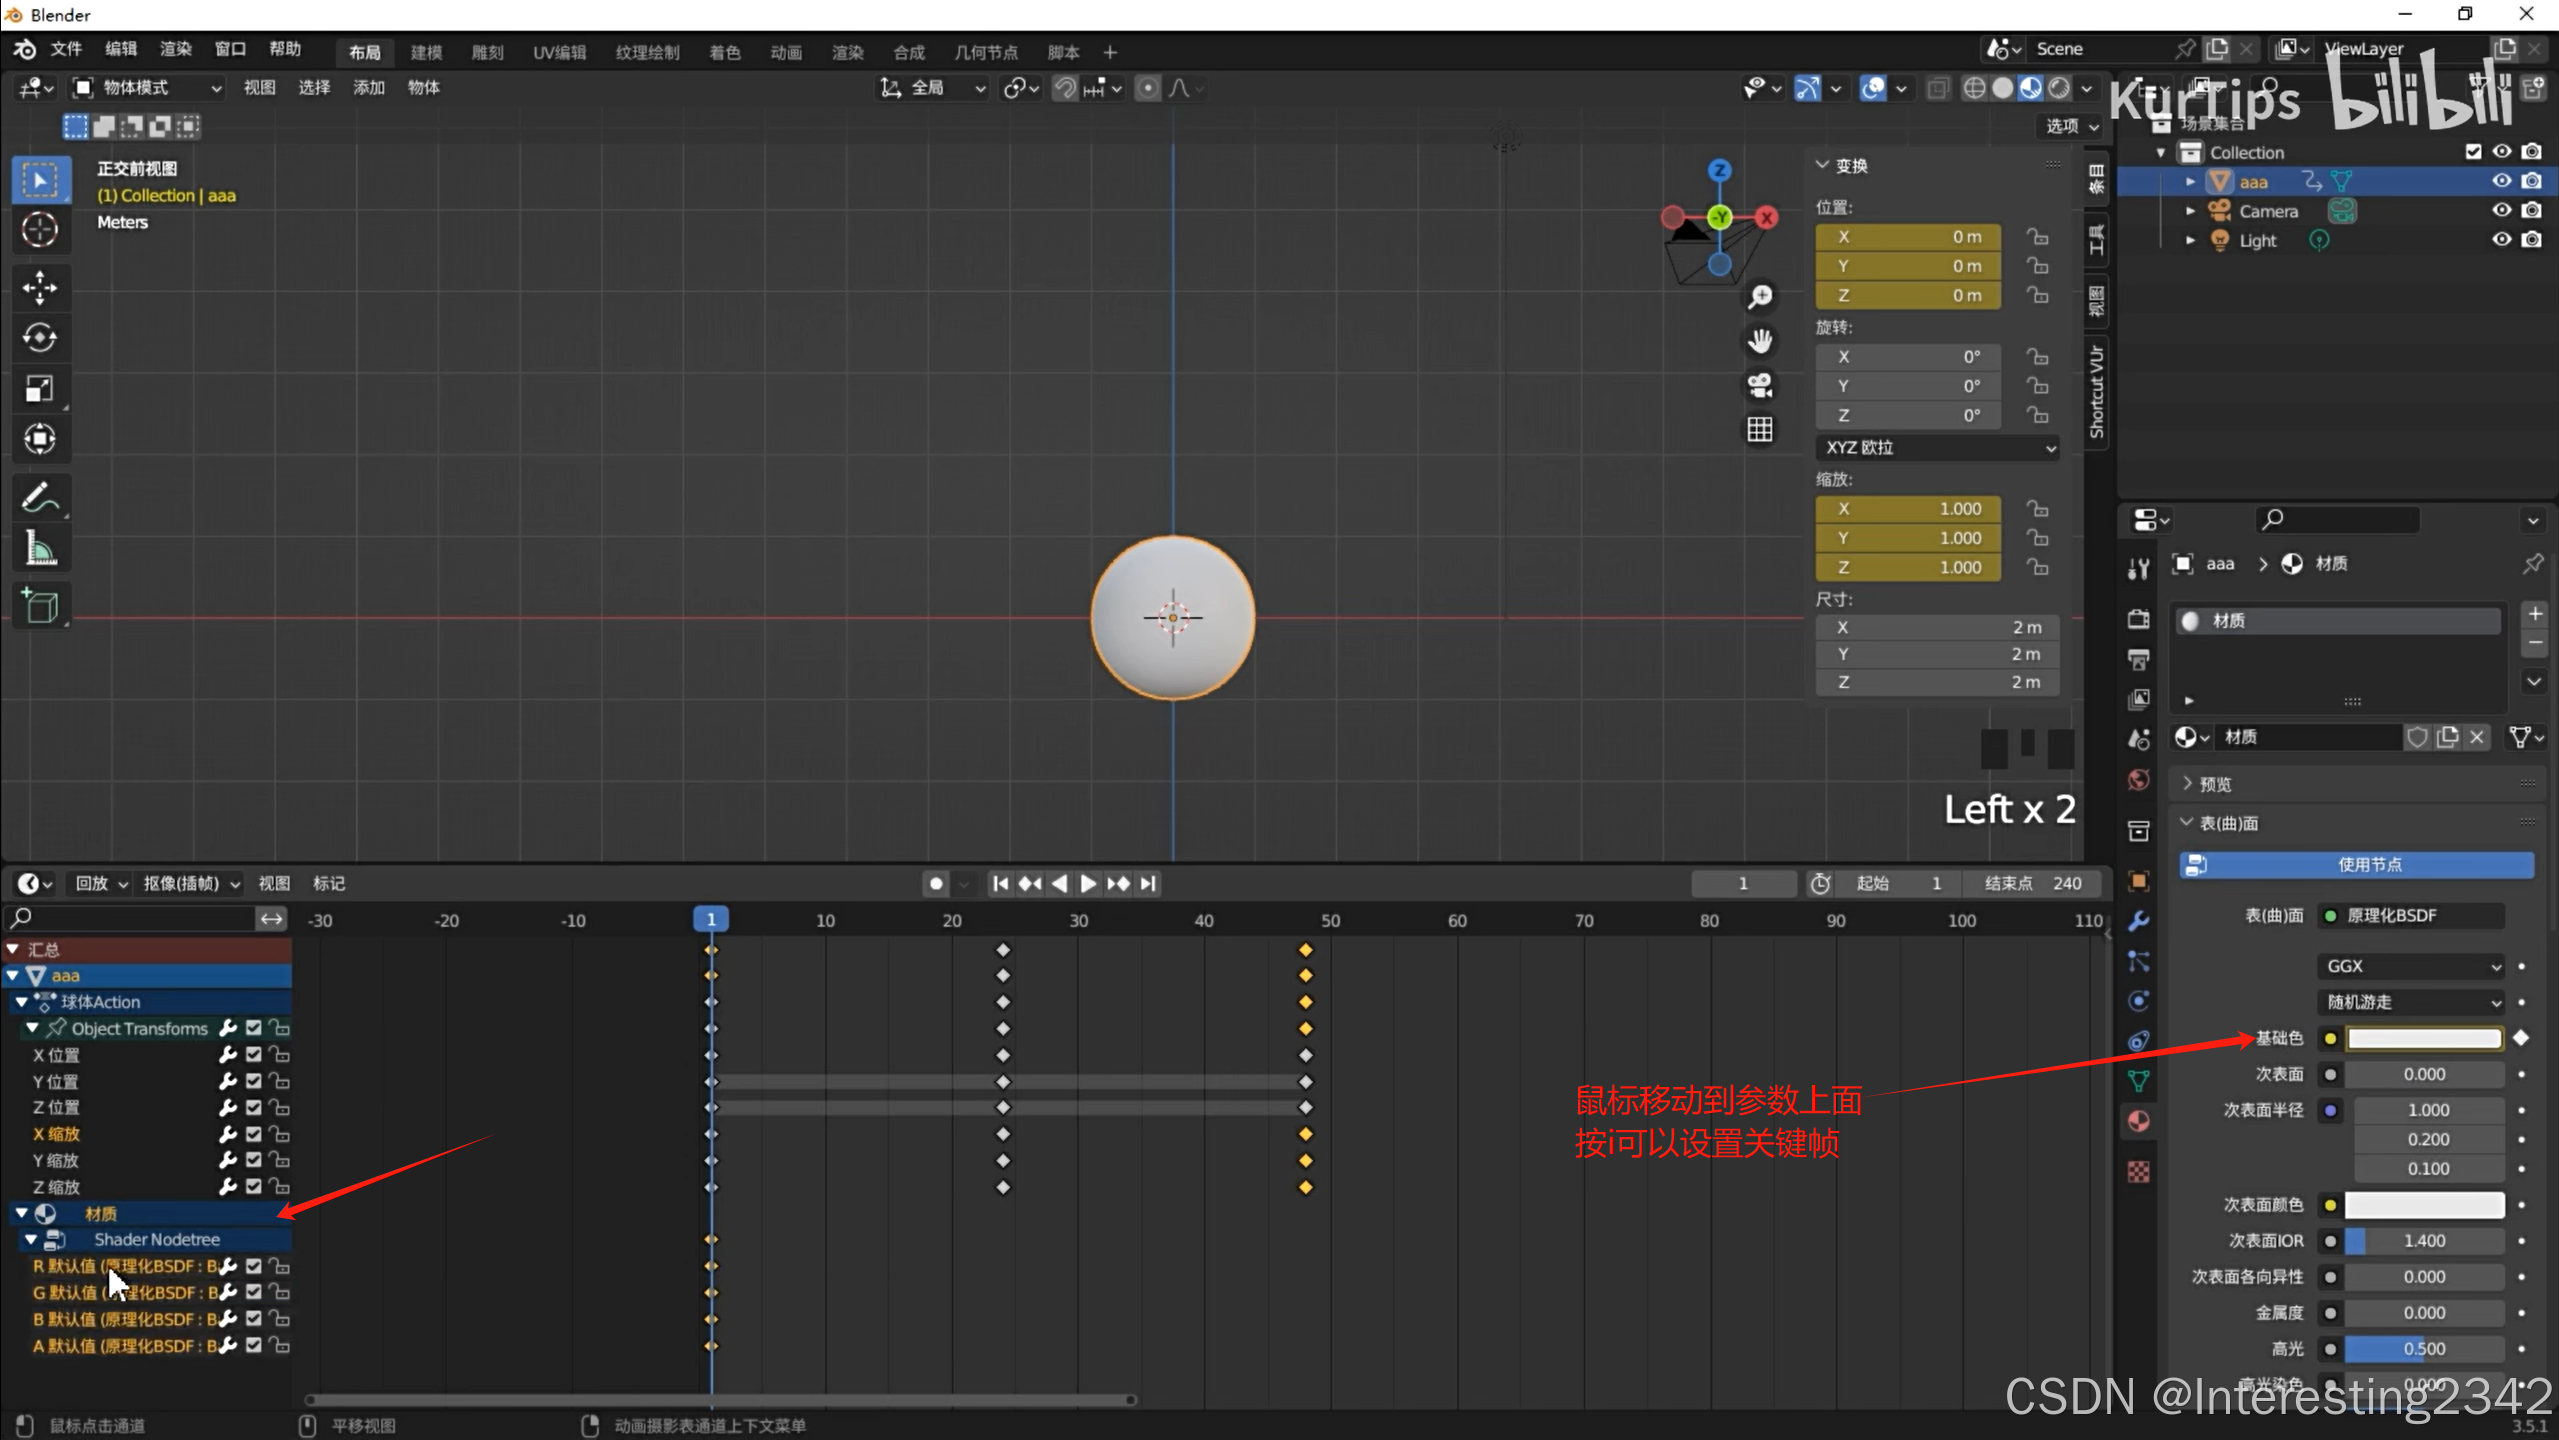Screen dimensions: 2559x1440
Task: Click the keyframe diamond at frame 48 in 汇总 row
Action: (1305, 950)
